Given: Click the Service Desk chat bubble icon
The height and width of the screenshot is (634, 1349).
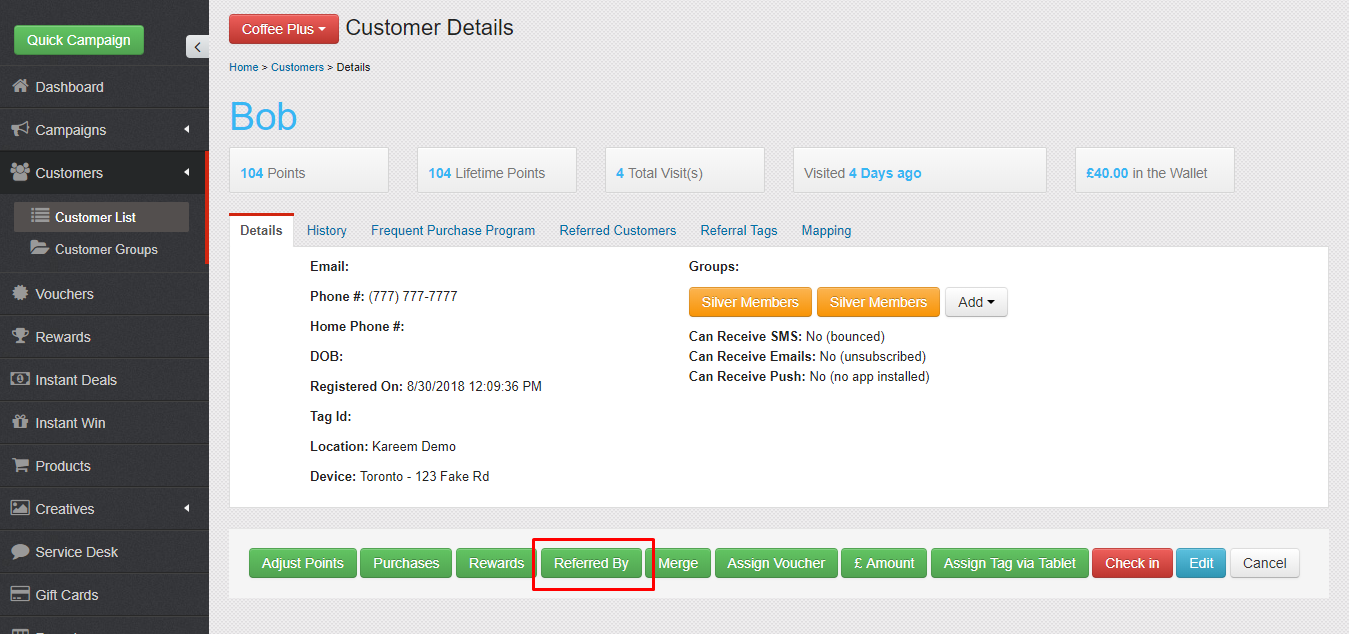Looking at the screenshot, I should 19,552.
